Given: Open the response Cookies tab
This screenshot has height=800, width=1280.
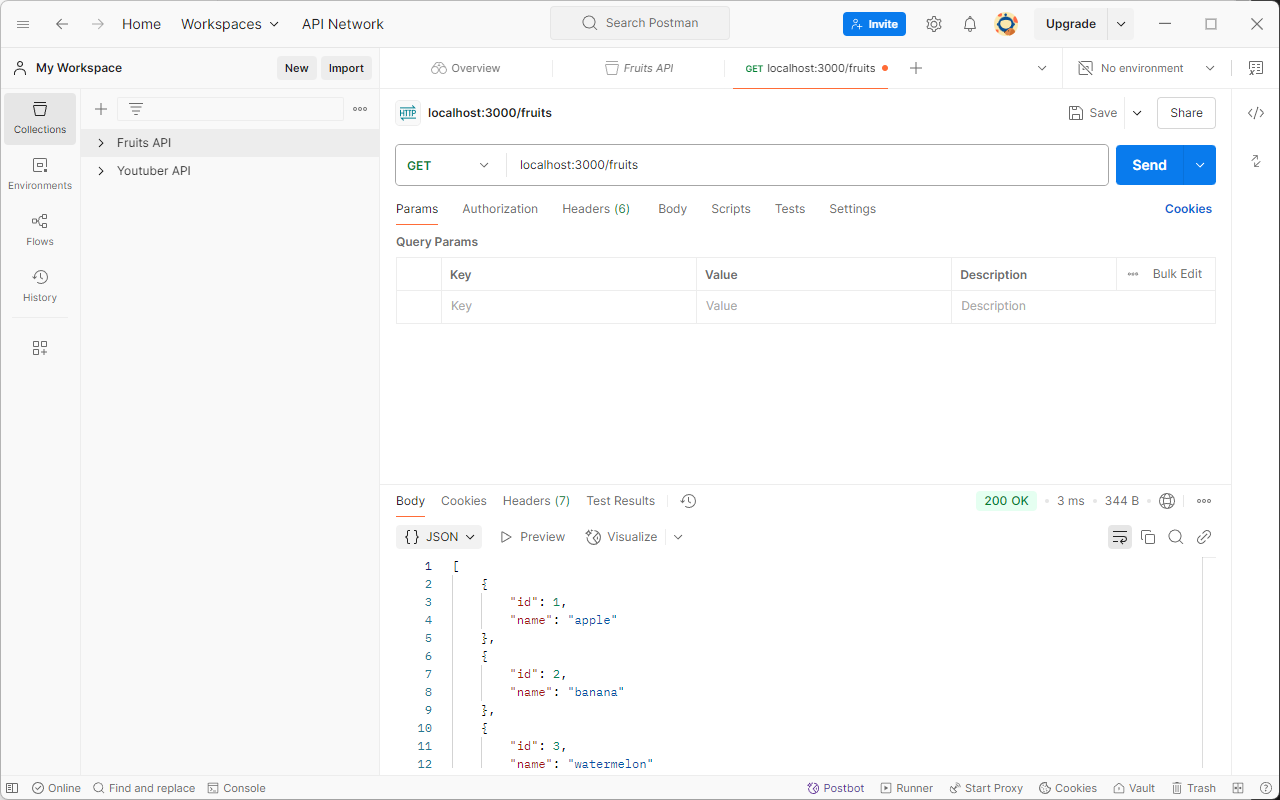Looking at the screenshot, I should [464, 501].
